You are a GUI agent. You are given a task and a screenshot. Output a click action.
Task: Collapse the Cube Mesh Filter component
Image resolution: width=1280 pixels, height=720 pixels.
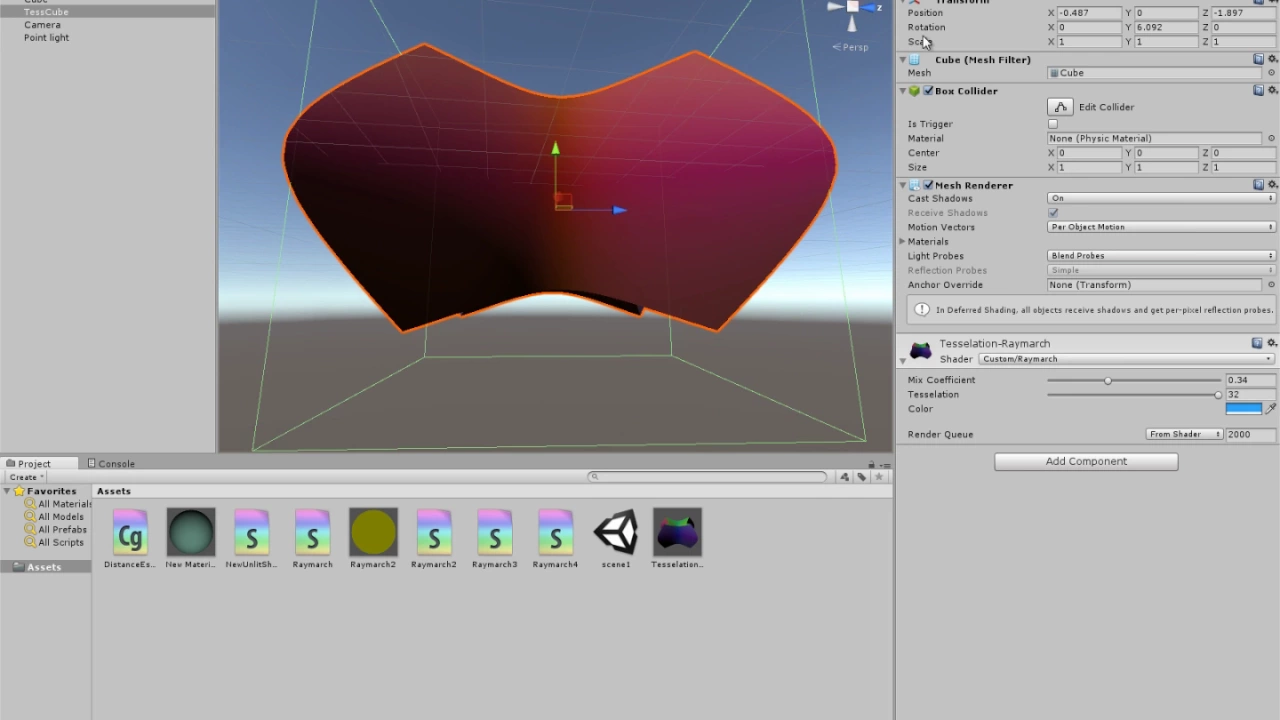[902, 60]
